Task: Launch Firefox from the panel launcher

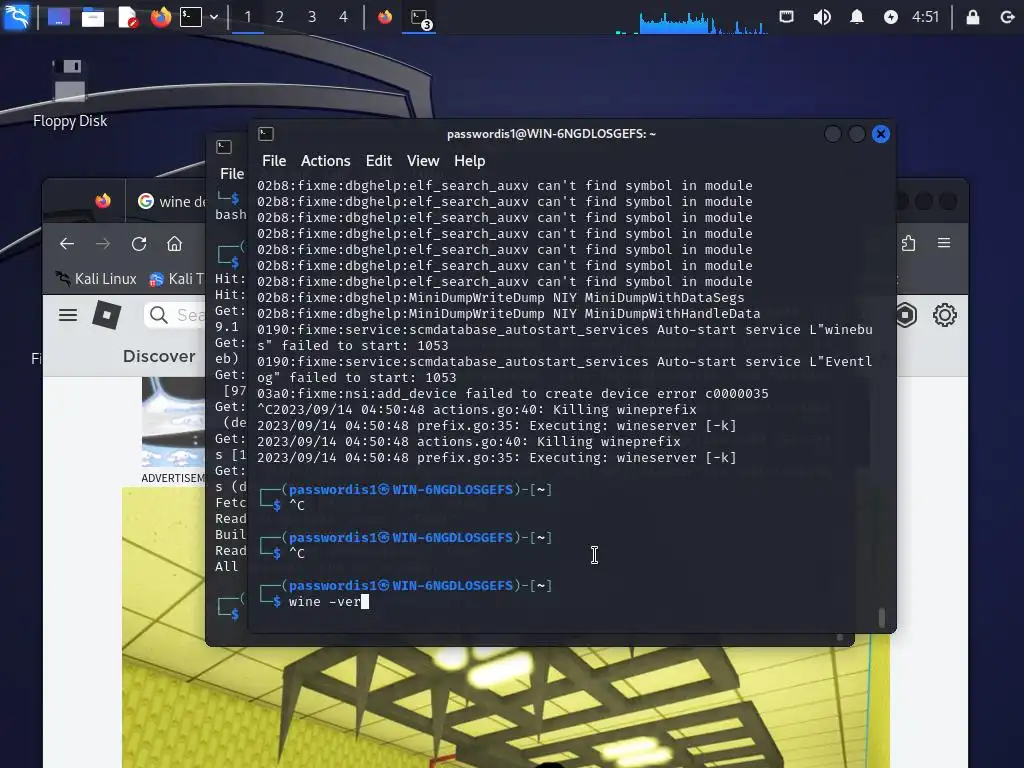Action: pos(160,16)
